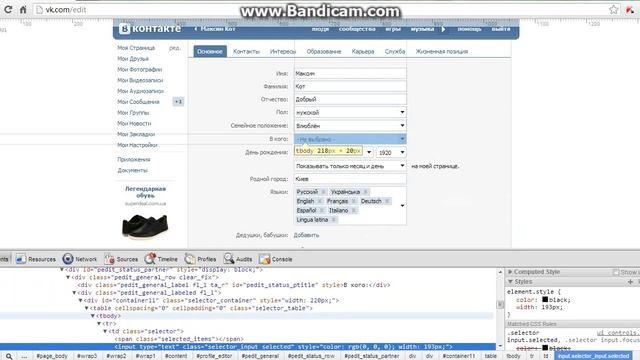
Task: Click the ред. edit link beside Моя Страница
Action: pyautogui.click(x=175, y=48)
